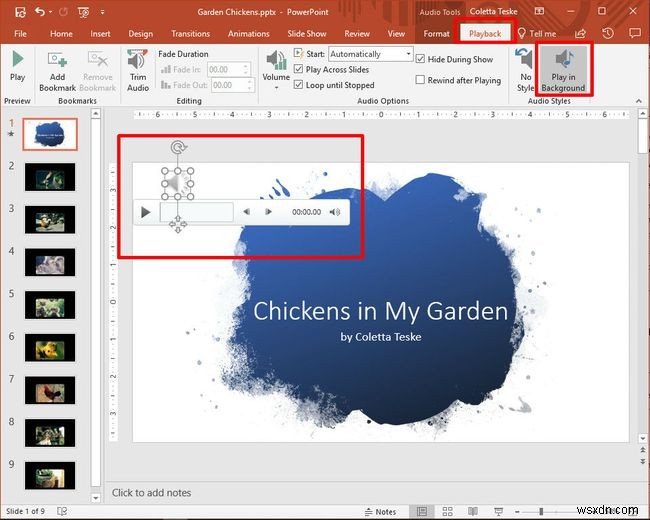The width and height of the screenshot is (650, 520).
Task: Collapse the ribbon with the chevron
Action: point(638,101)
